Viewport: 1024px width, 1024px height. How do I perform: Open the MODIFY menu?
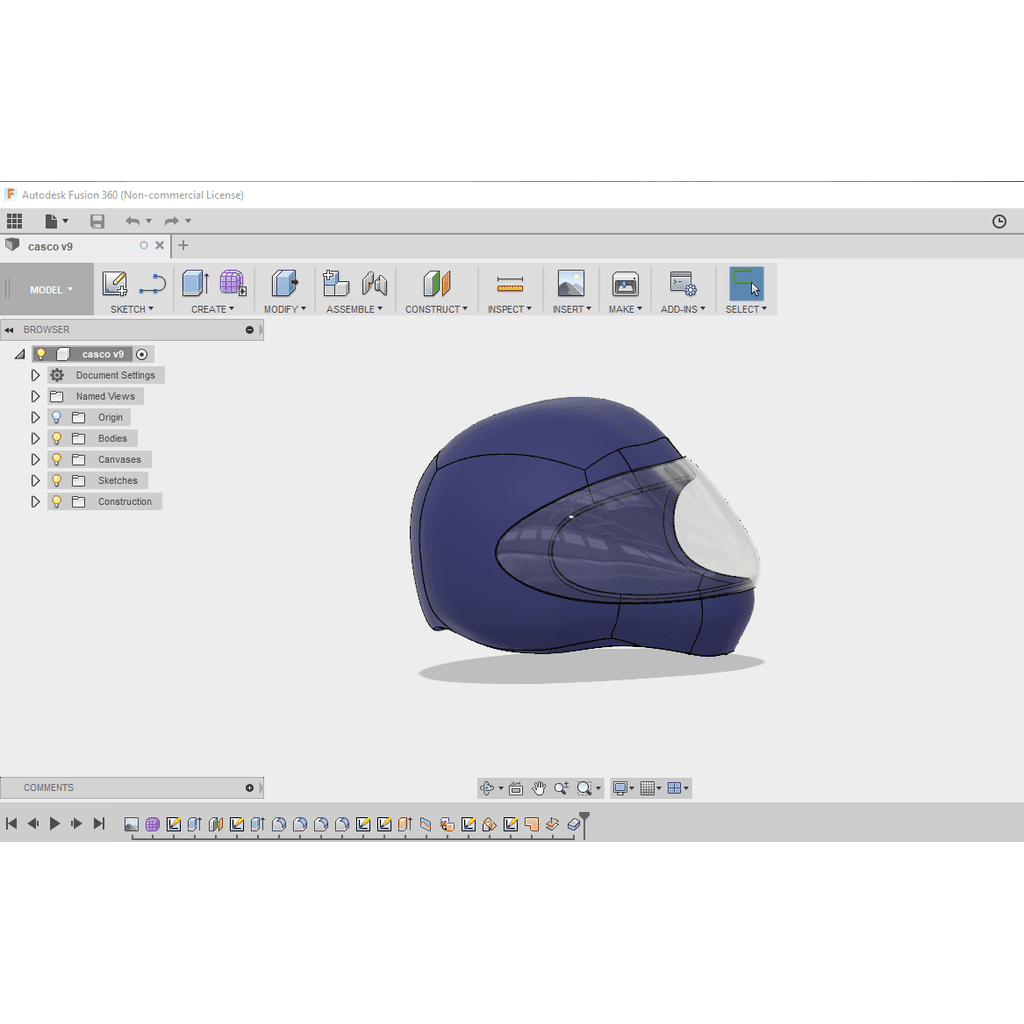tap(285, 310)
